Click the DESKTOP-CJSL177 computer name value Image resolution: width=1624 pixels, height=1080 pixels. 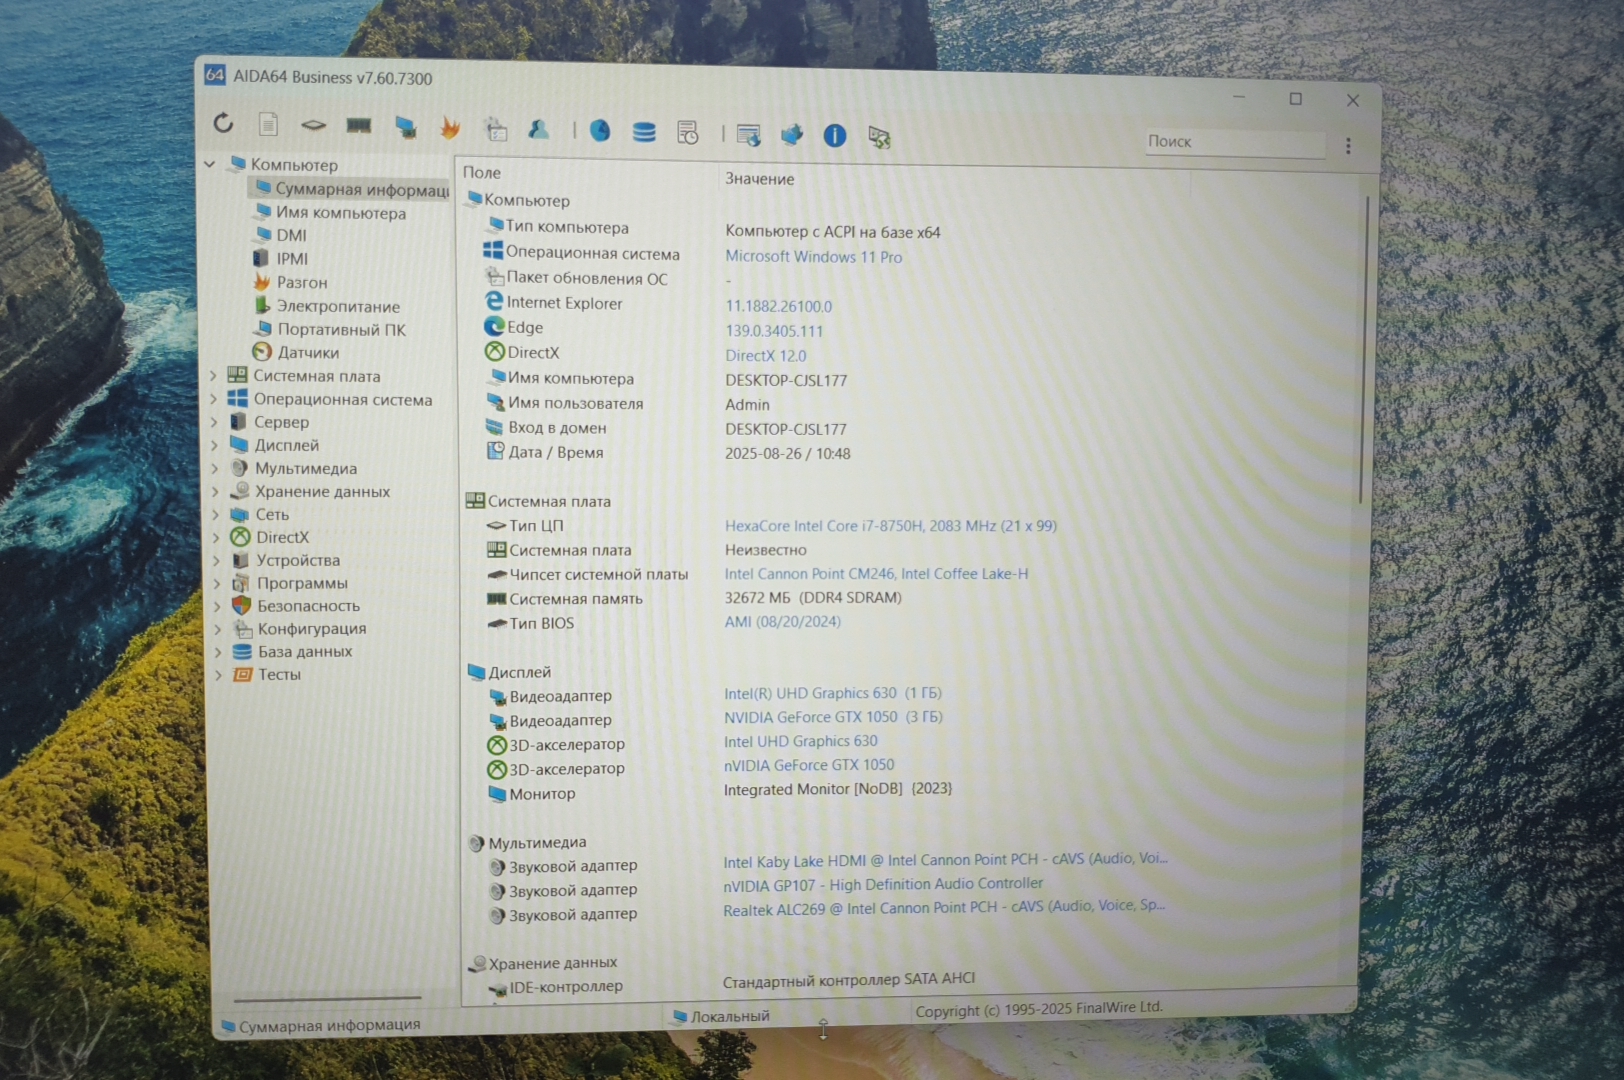click(786, 381)
